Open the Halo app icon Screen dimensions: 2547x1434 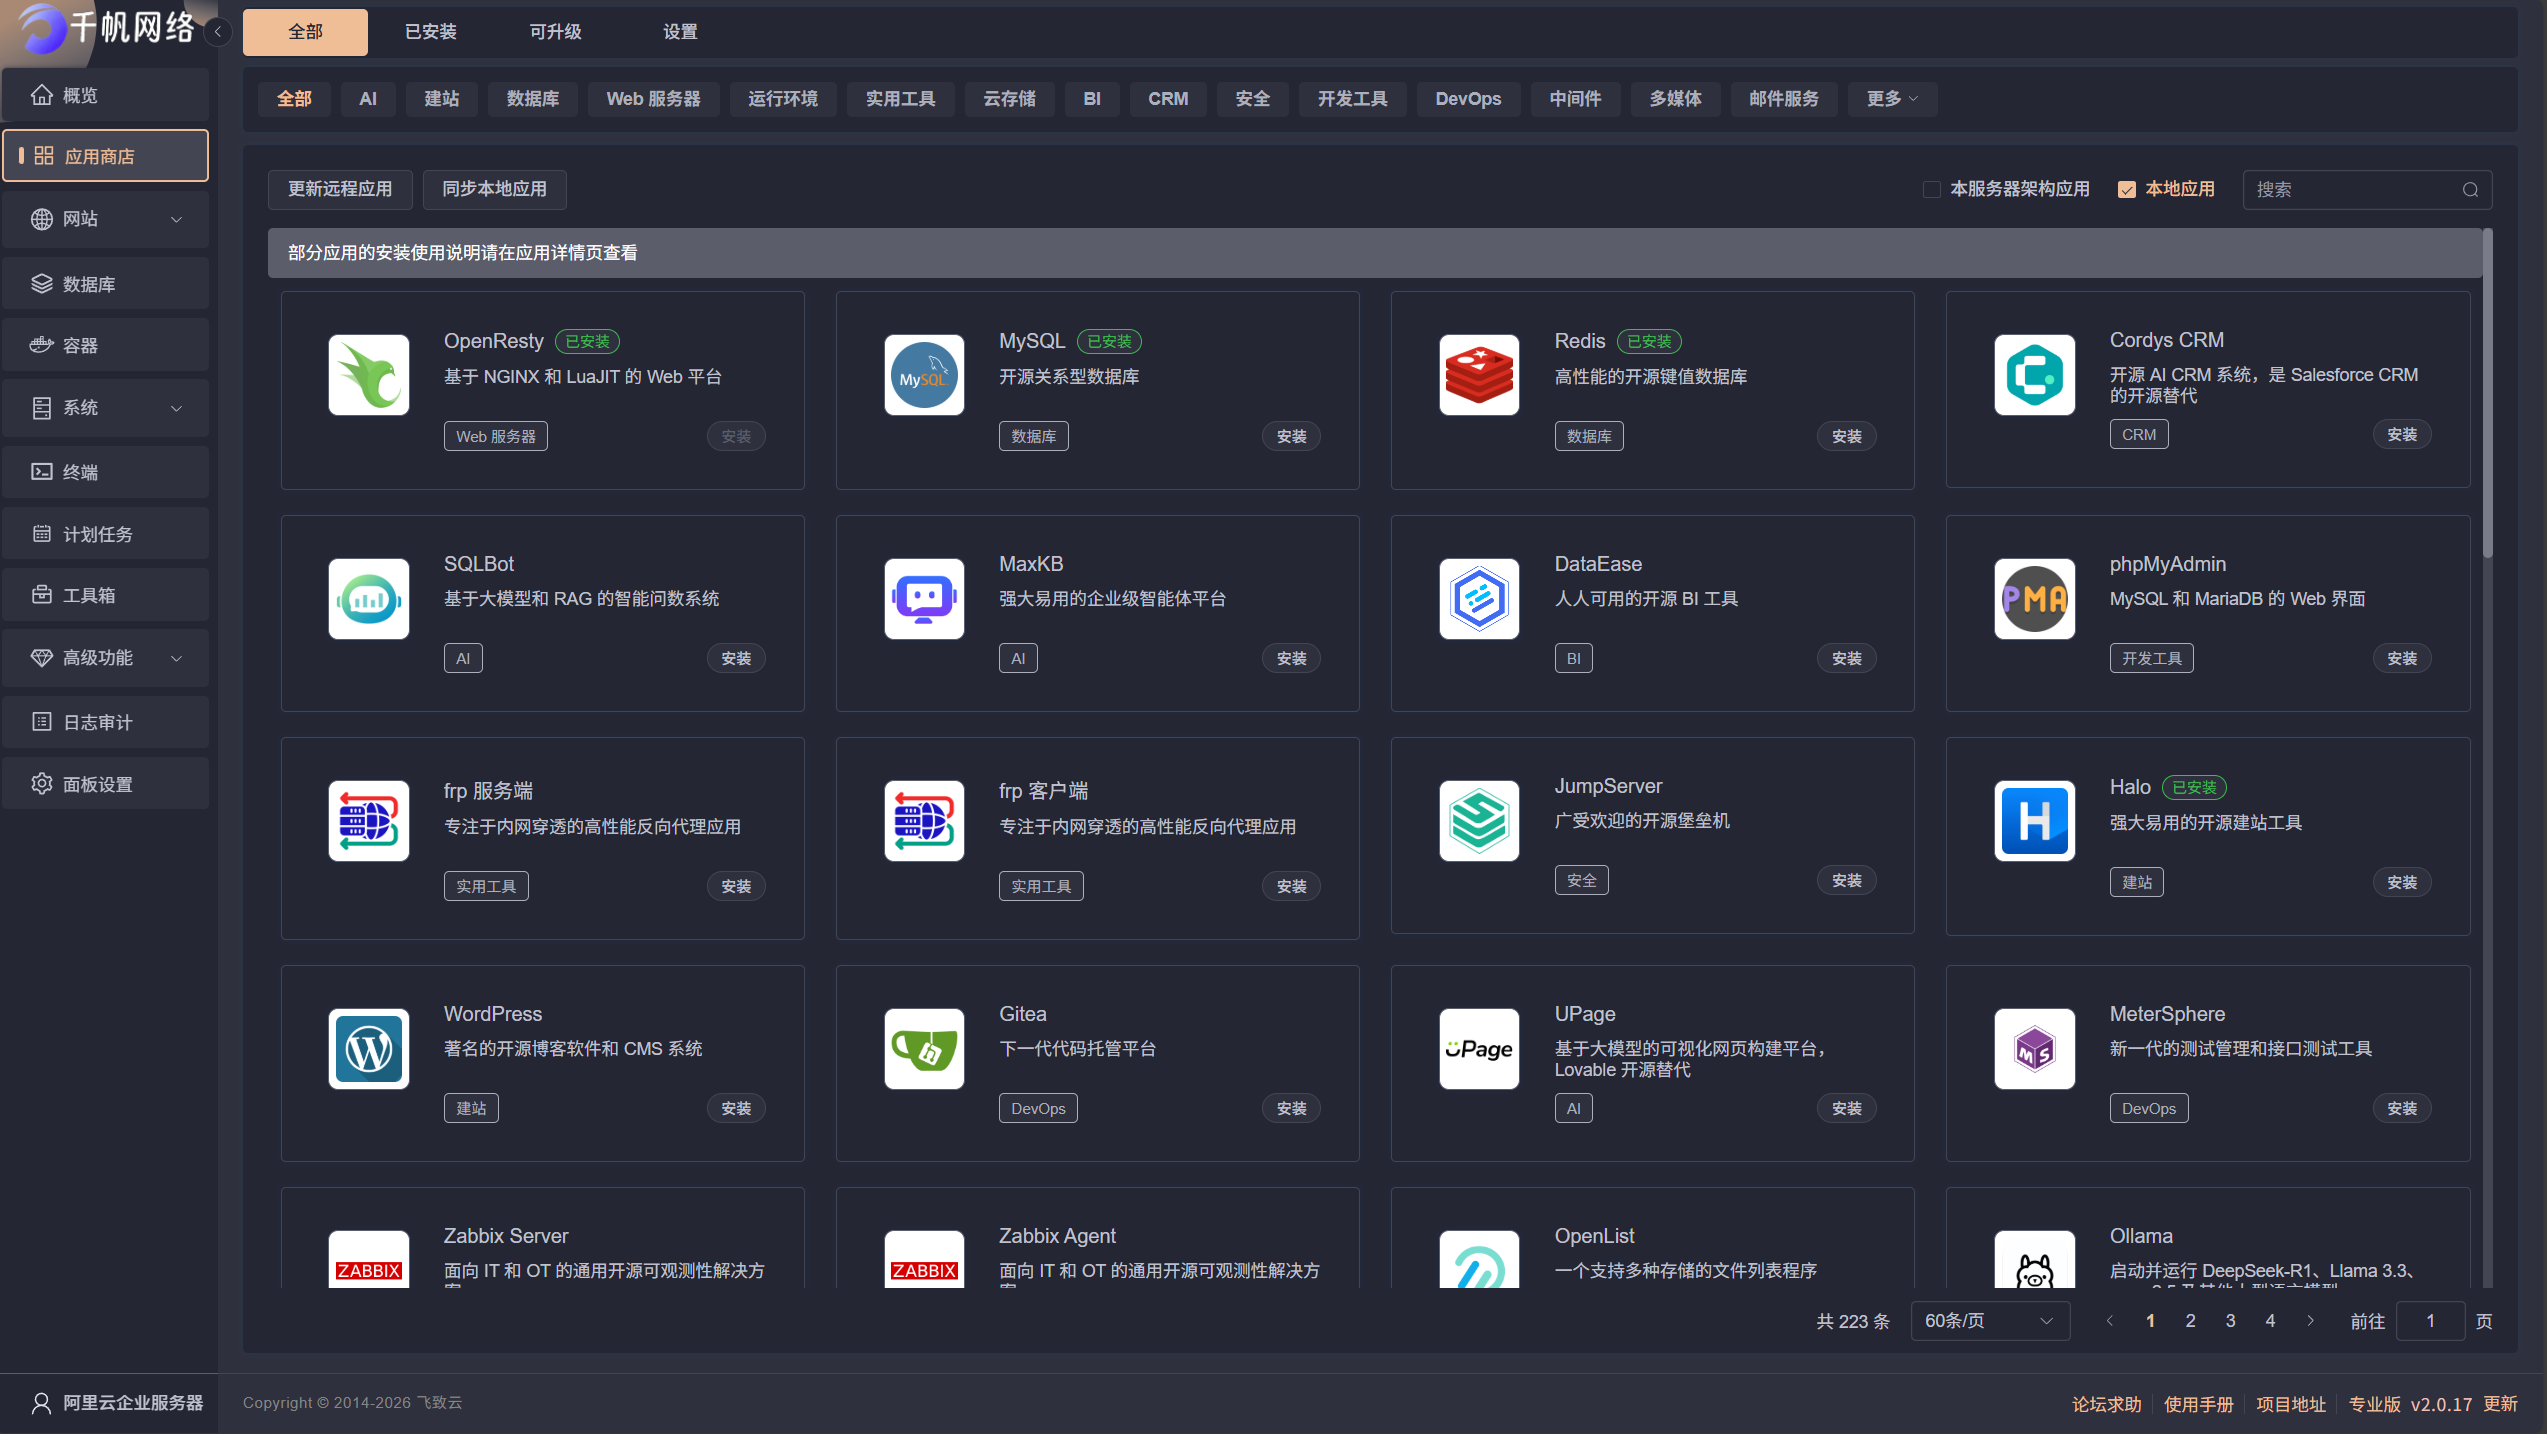tap(2033, 821)
